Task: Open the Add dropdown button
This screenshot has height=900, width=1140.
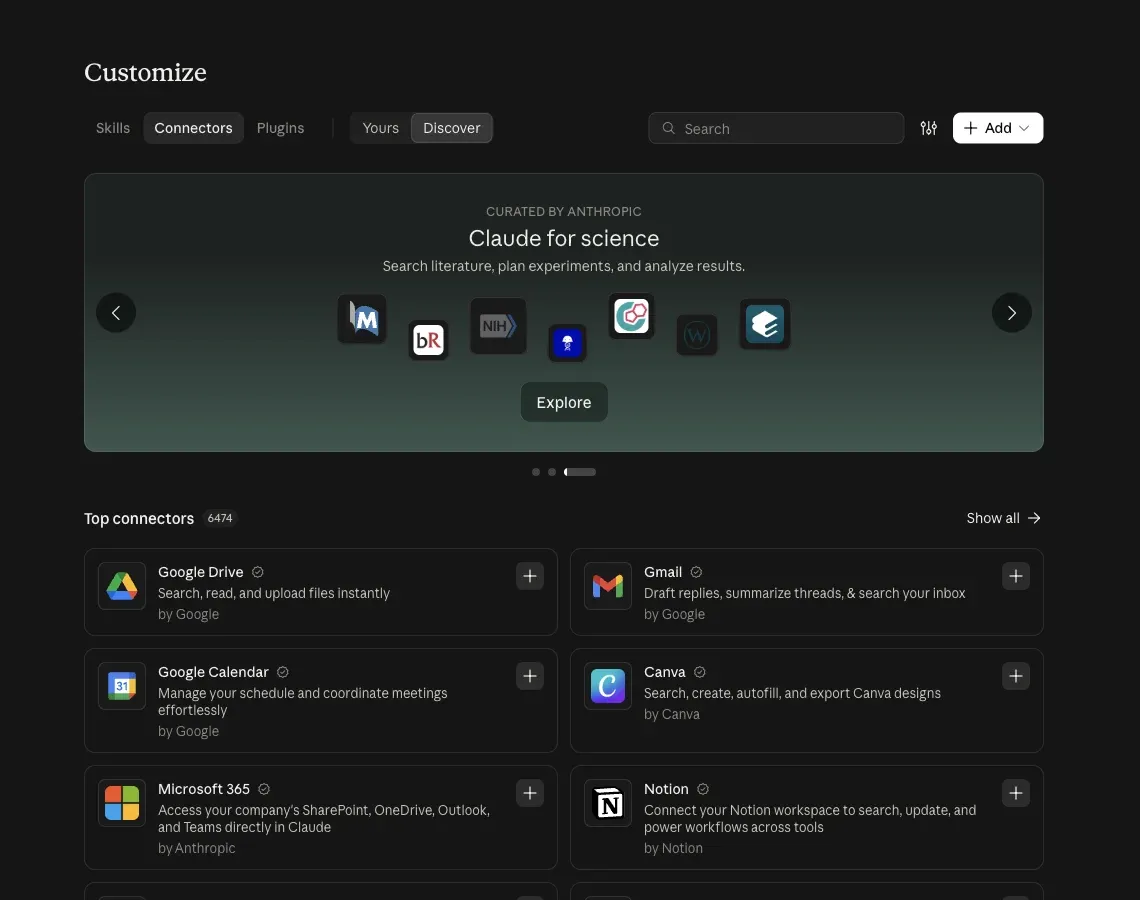Action: (x=998, y=128)
